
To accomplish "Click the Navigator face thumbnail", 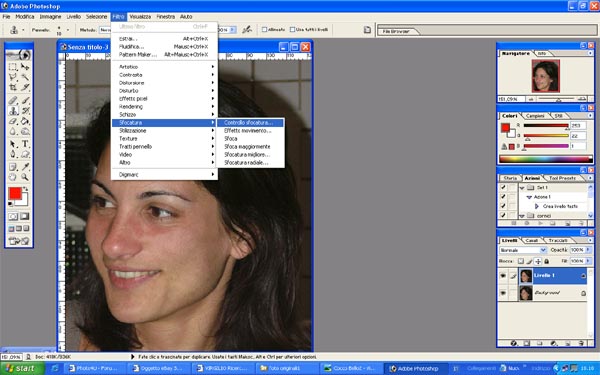I will 546,76.
